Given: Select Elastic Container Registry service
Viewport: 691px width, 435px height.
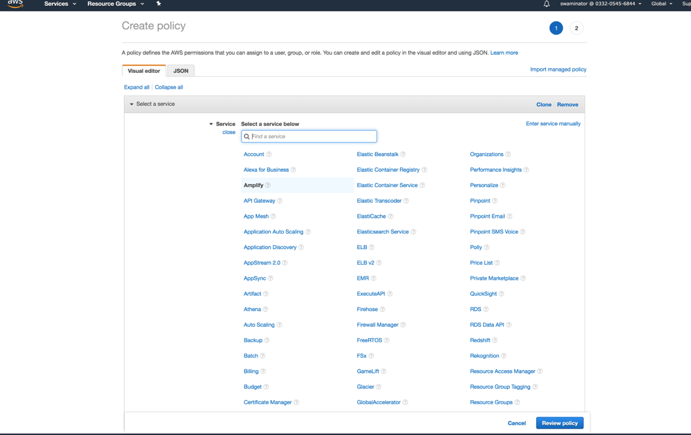Looking at the screenshot, I should [388, 170].
